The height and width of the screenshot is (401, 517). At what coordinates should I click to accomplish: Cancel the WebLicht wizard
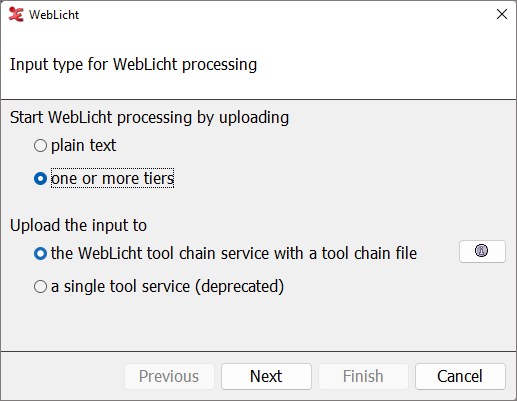pyautogui.click(x=460, y=376)
